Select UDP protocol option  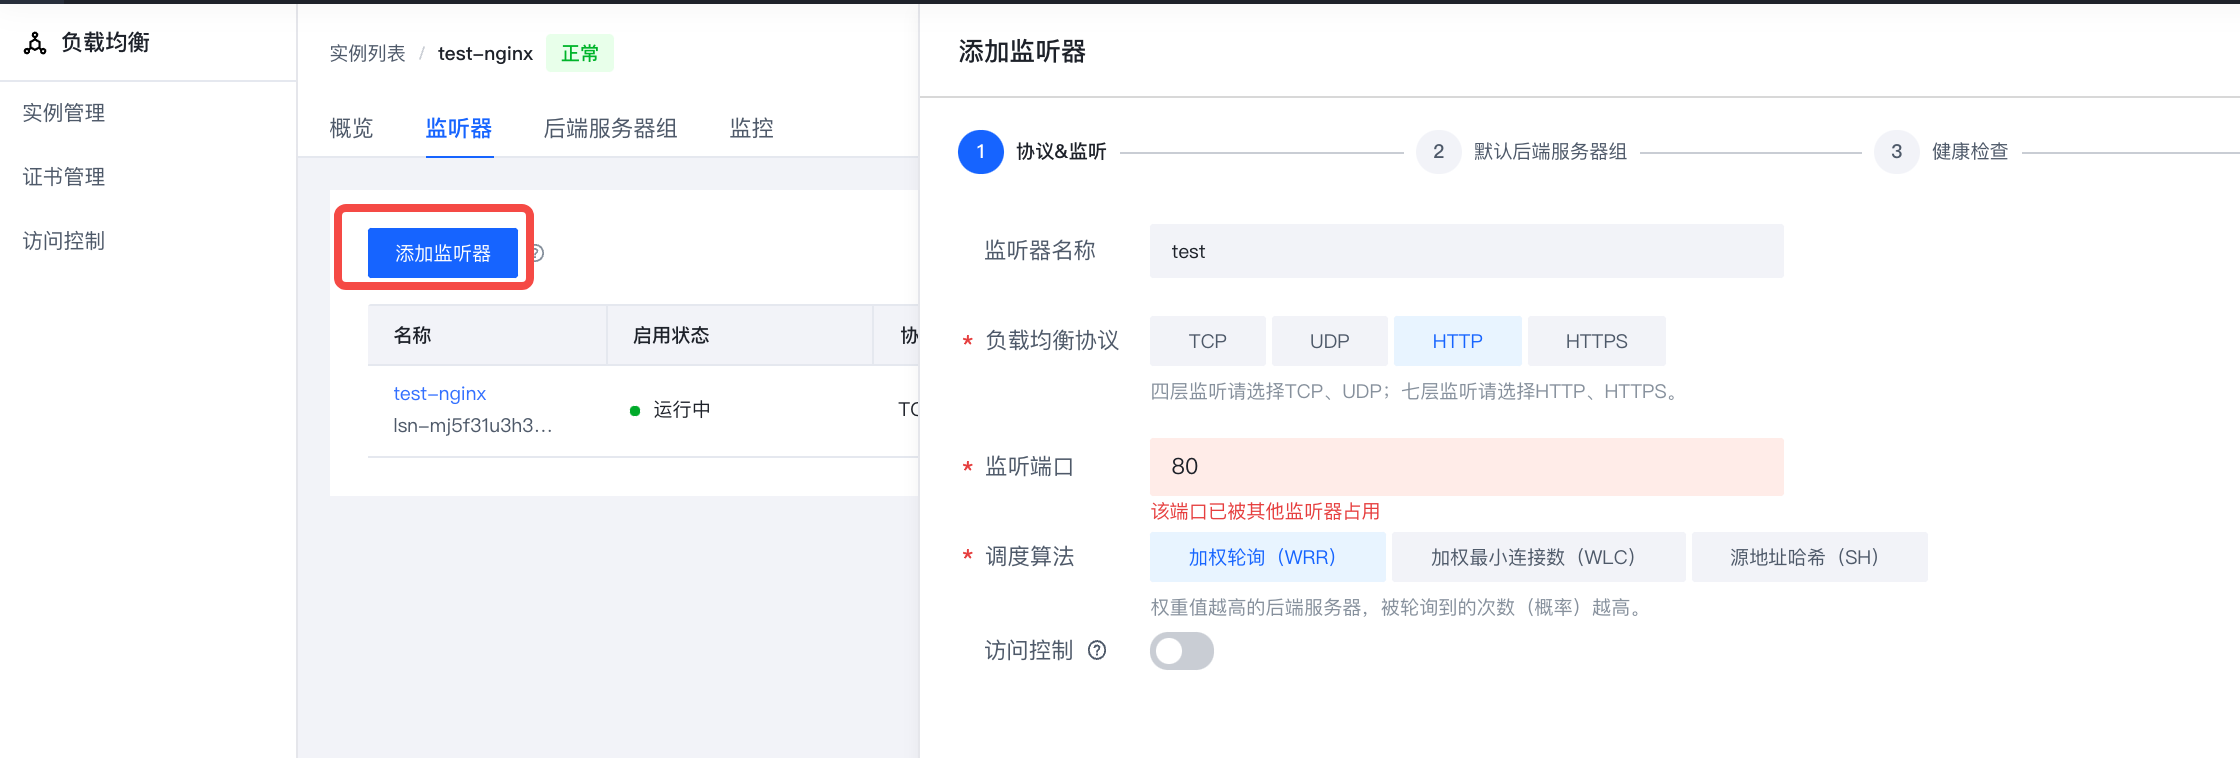[1329, 341]
